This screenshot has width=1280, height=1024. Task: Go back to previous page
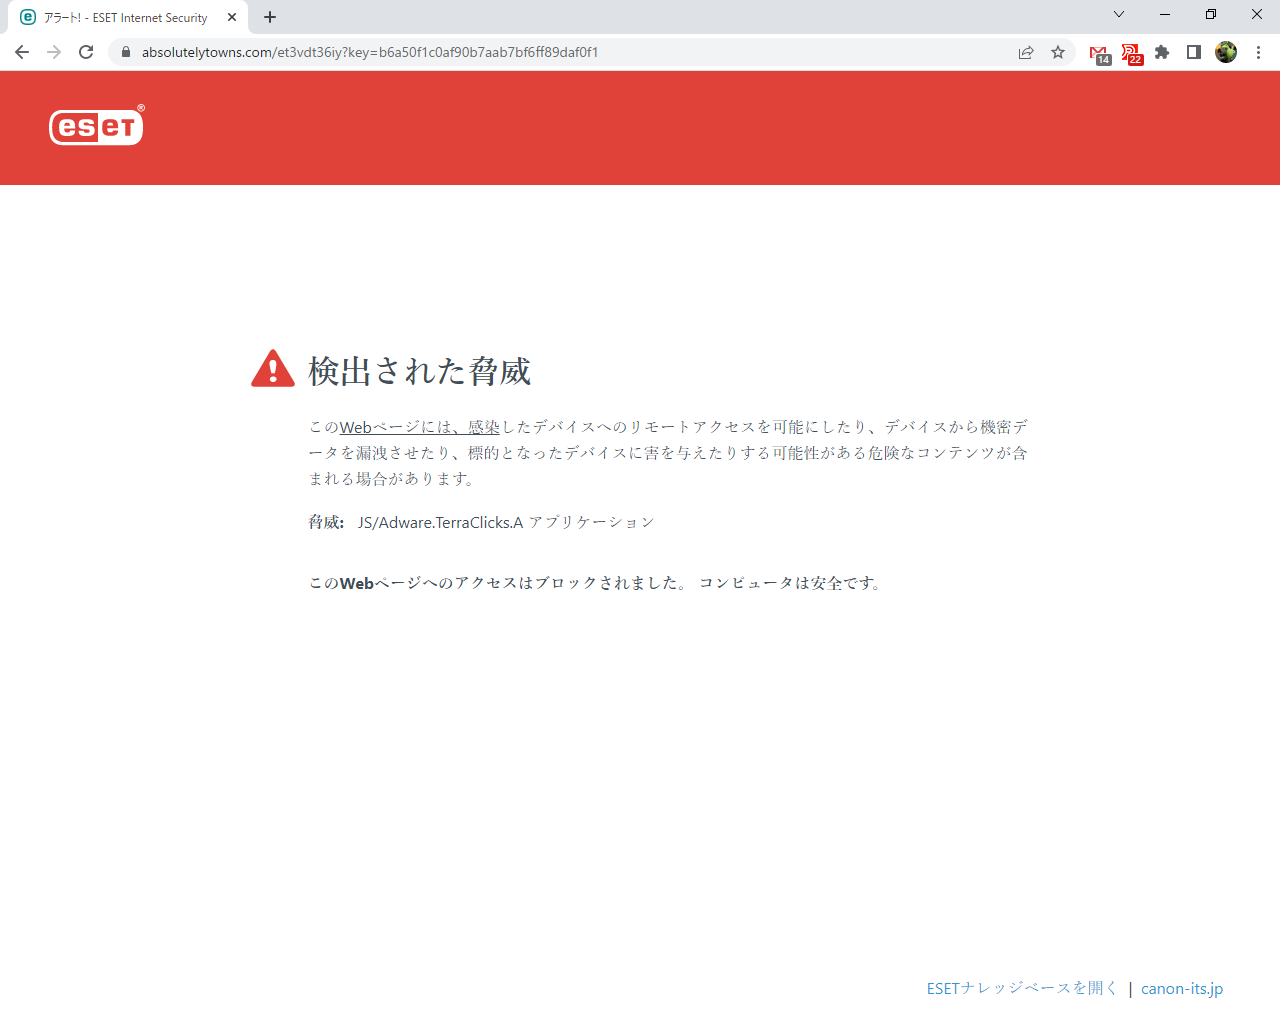pyautogui.click(x=22, y=52)
